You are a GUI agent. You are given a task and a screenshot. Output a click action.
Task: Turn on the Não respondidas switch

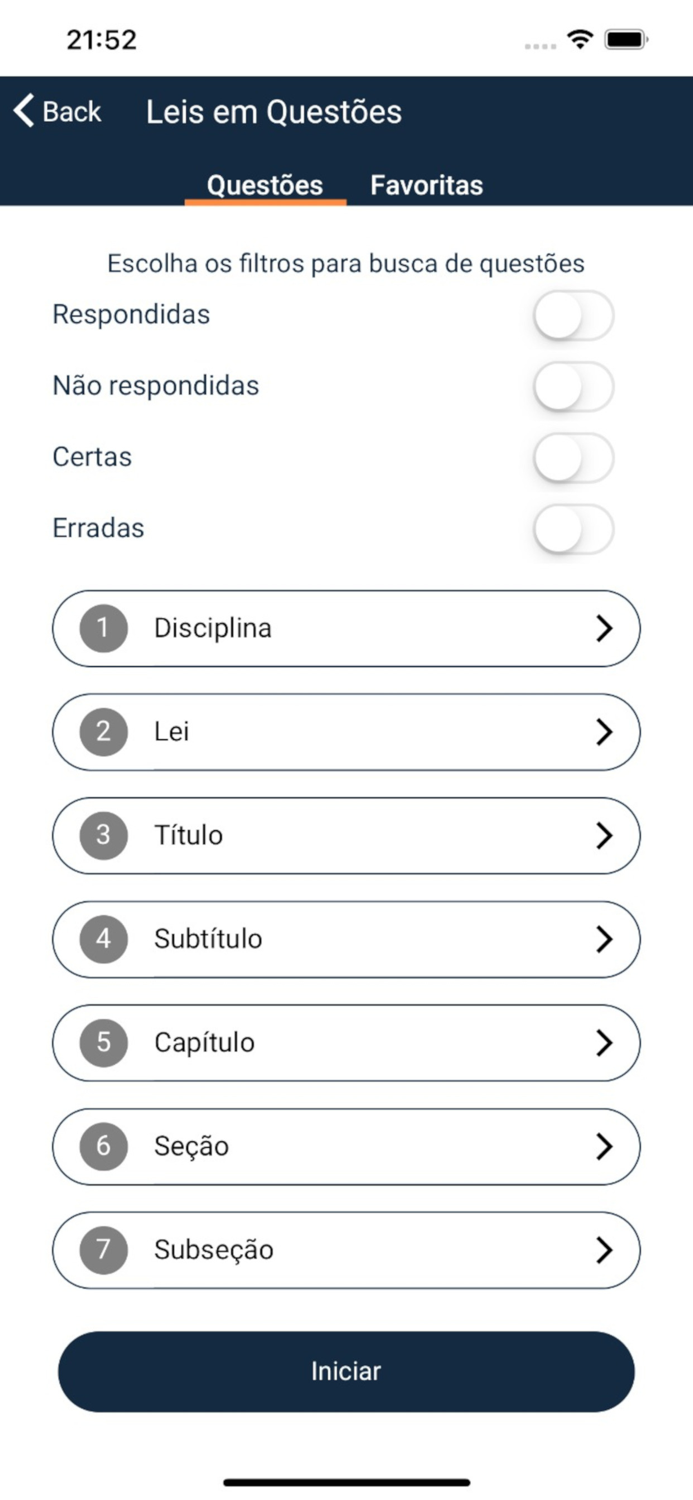[573, 385]
